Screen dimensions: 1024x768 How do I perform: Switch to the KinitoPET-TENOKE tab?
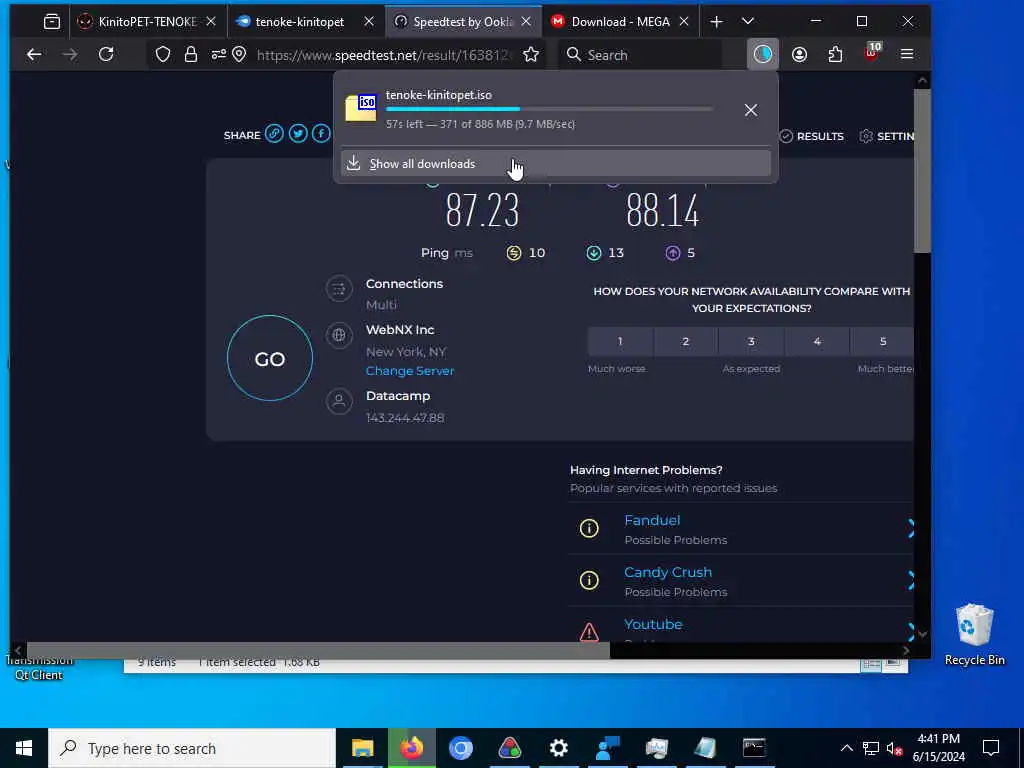pyautogui.click(x=147, y=22)
